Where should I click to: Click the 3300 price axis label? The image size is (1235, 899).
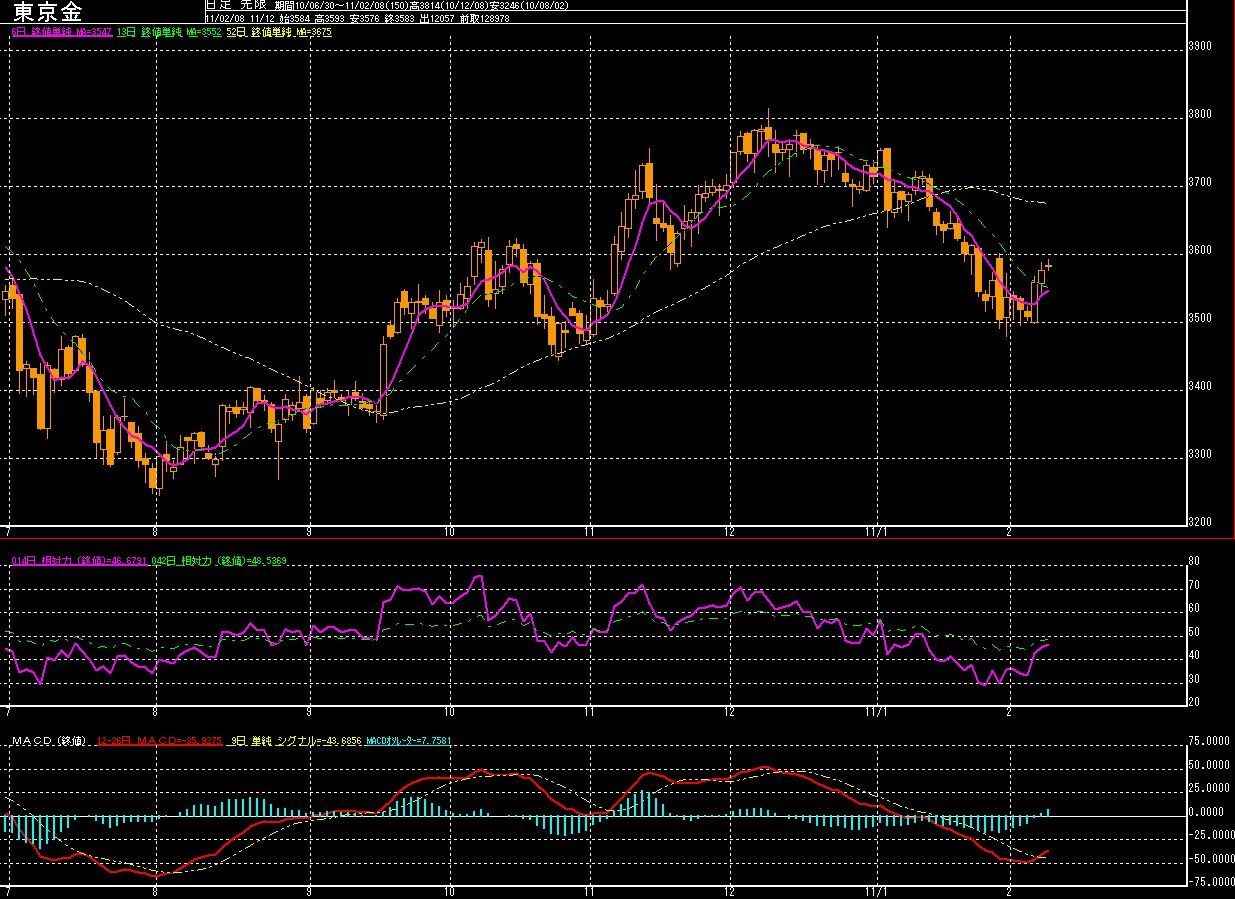click(x=1198, y=454)
